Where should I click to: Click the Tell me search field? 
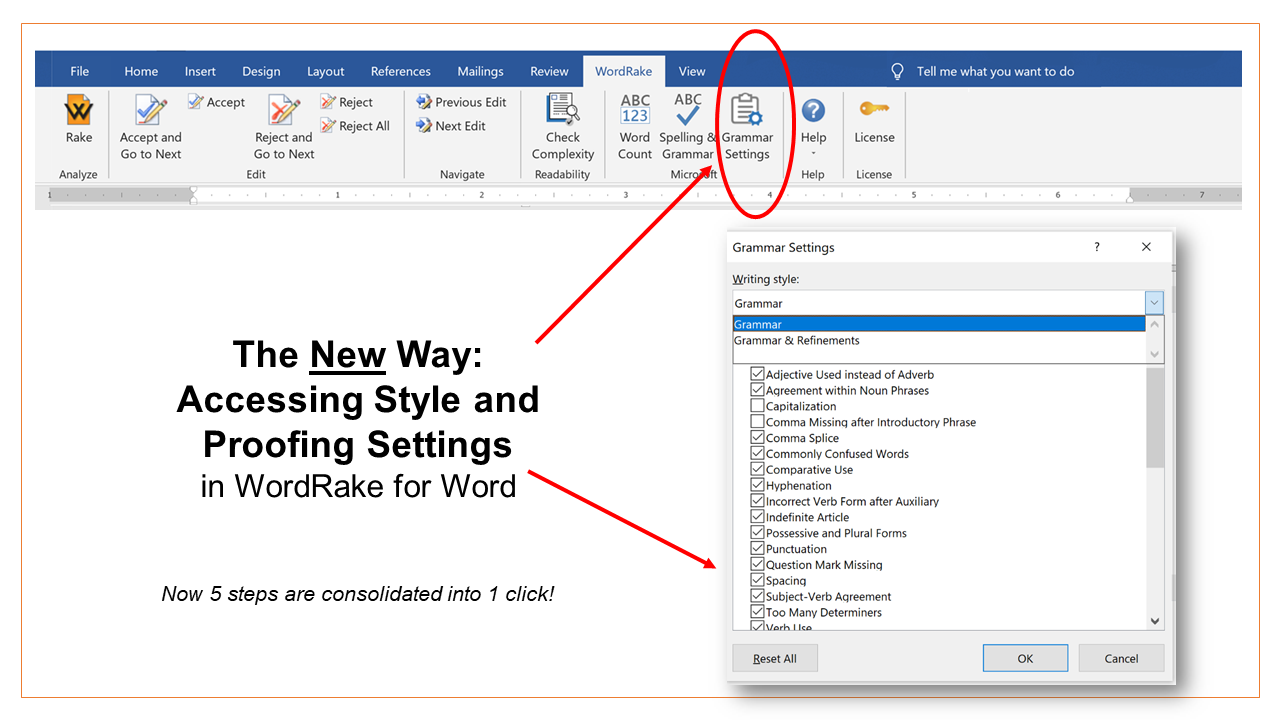(x=995, y=71)
